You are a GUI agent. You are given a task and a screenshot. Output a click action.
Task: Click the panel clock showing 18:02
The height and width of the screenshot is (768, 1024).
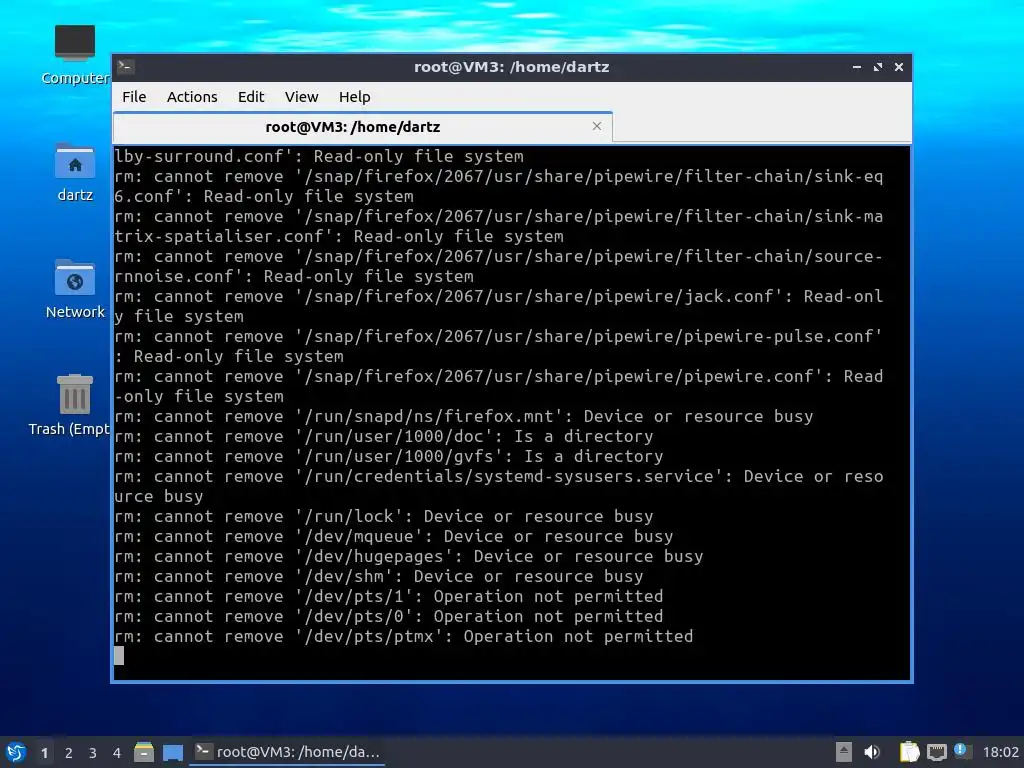(1000, 752)
